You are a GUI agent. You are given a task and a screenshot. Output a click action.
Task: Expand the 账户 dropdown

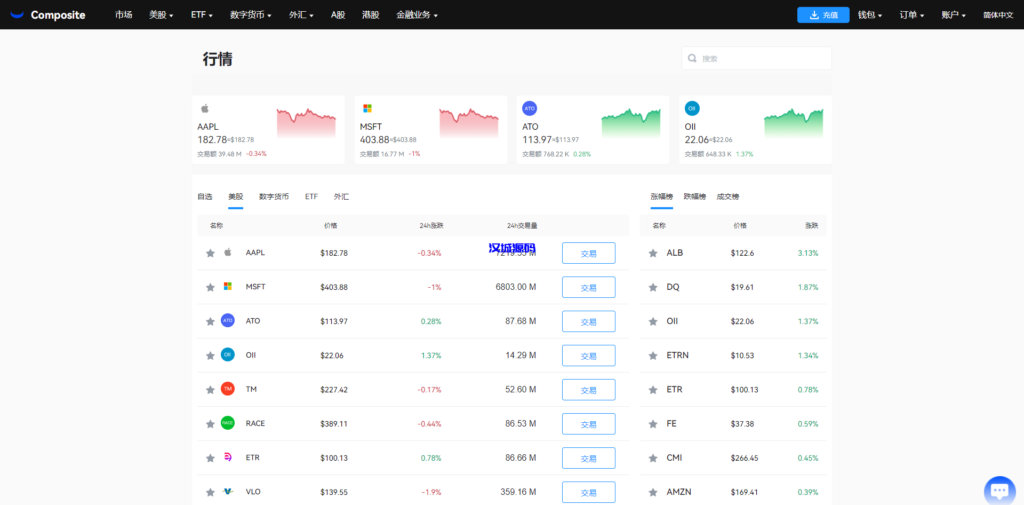click(954, 14)
